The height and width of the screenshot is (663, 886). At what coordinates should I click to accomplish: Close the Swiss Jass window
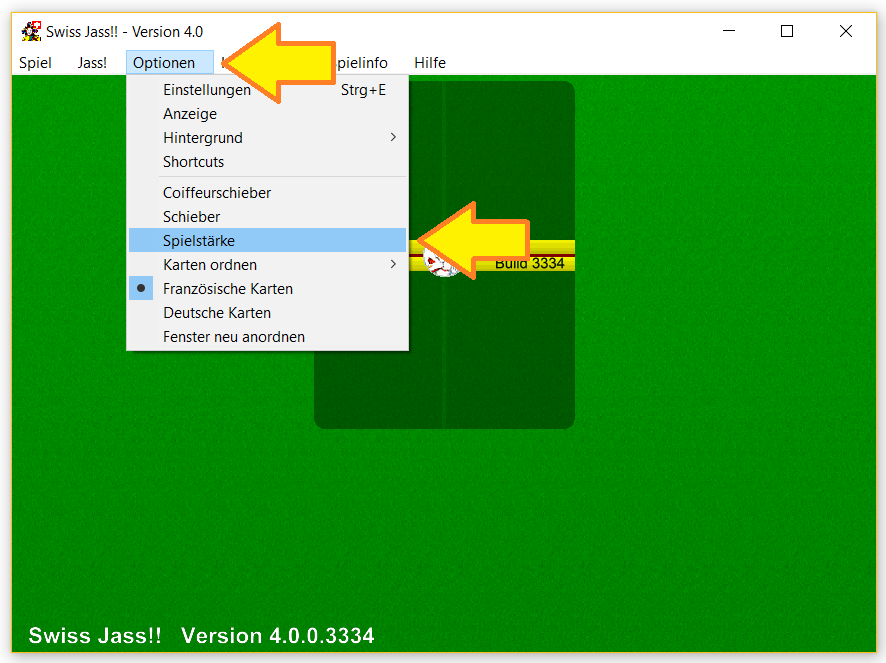pos(845,31)
